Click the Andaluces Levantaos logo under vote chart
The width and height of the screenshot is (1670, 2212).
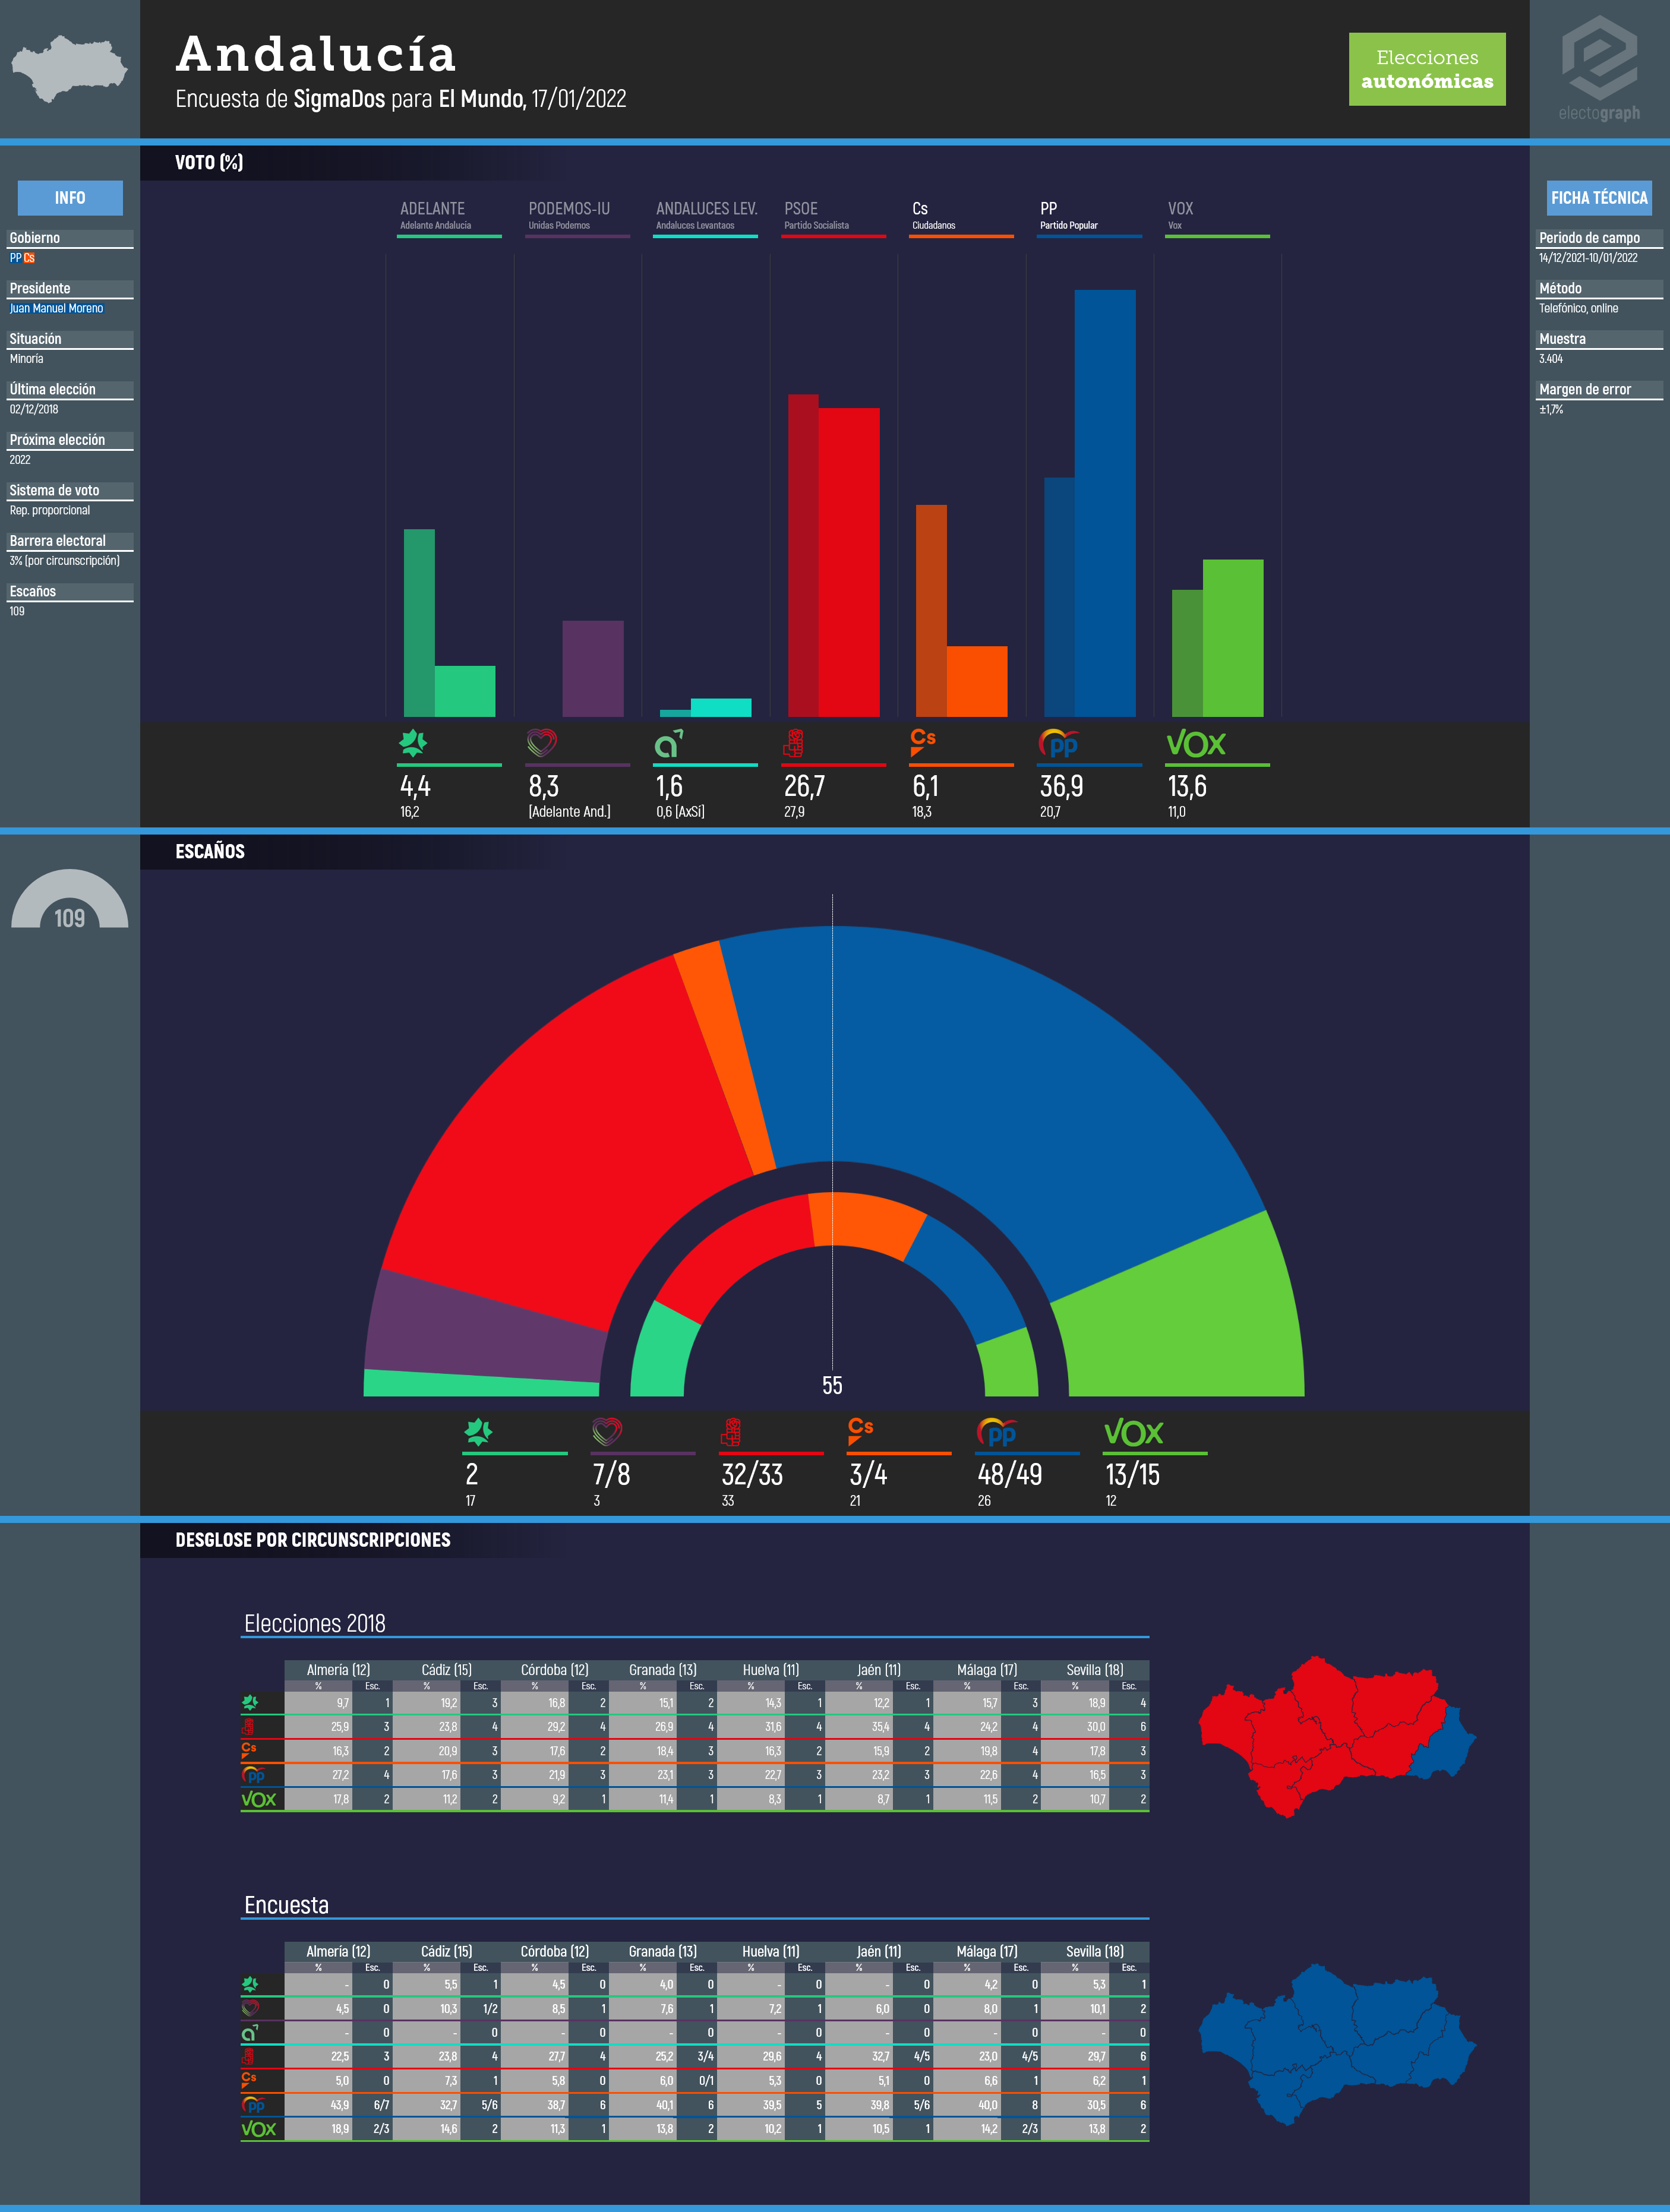click(x=668, y=743)
